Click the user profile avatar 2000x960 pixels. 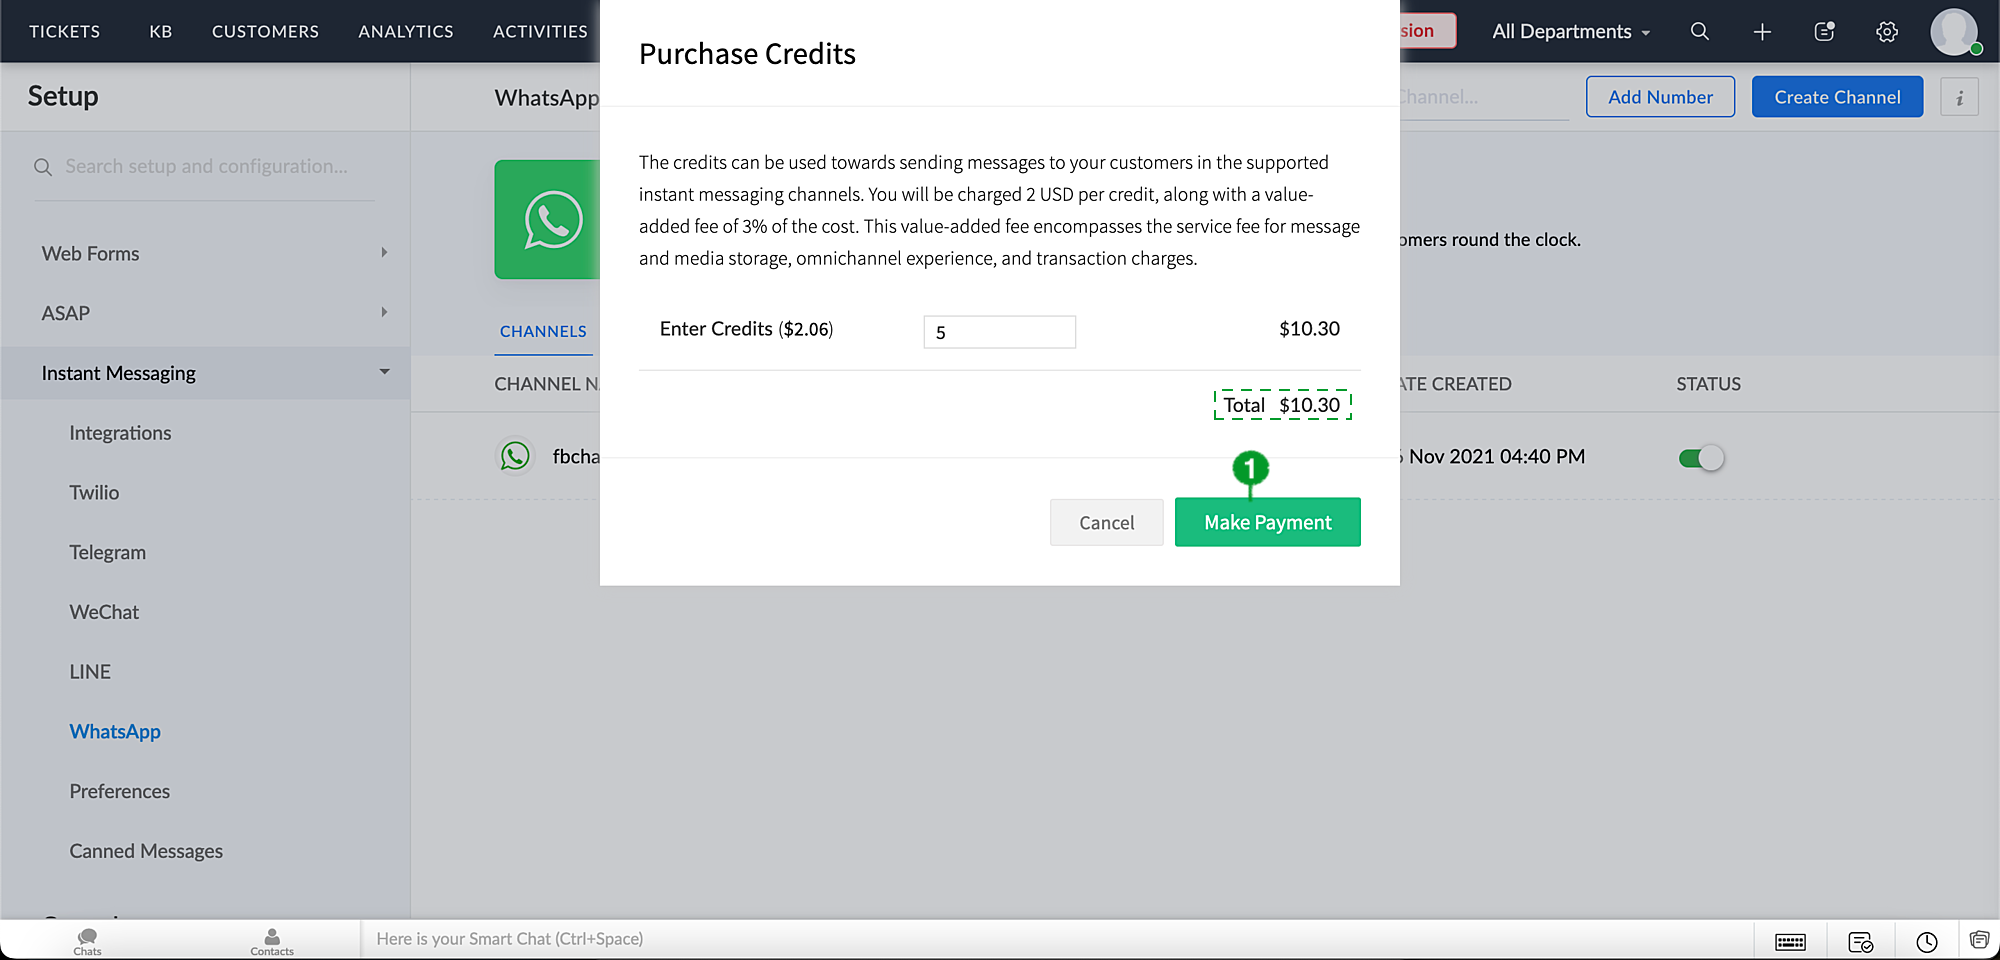[1954, 32]
